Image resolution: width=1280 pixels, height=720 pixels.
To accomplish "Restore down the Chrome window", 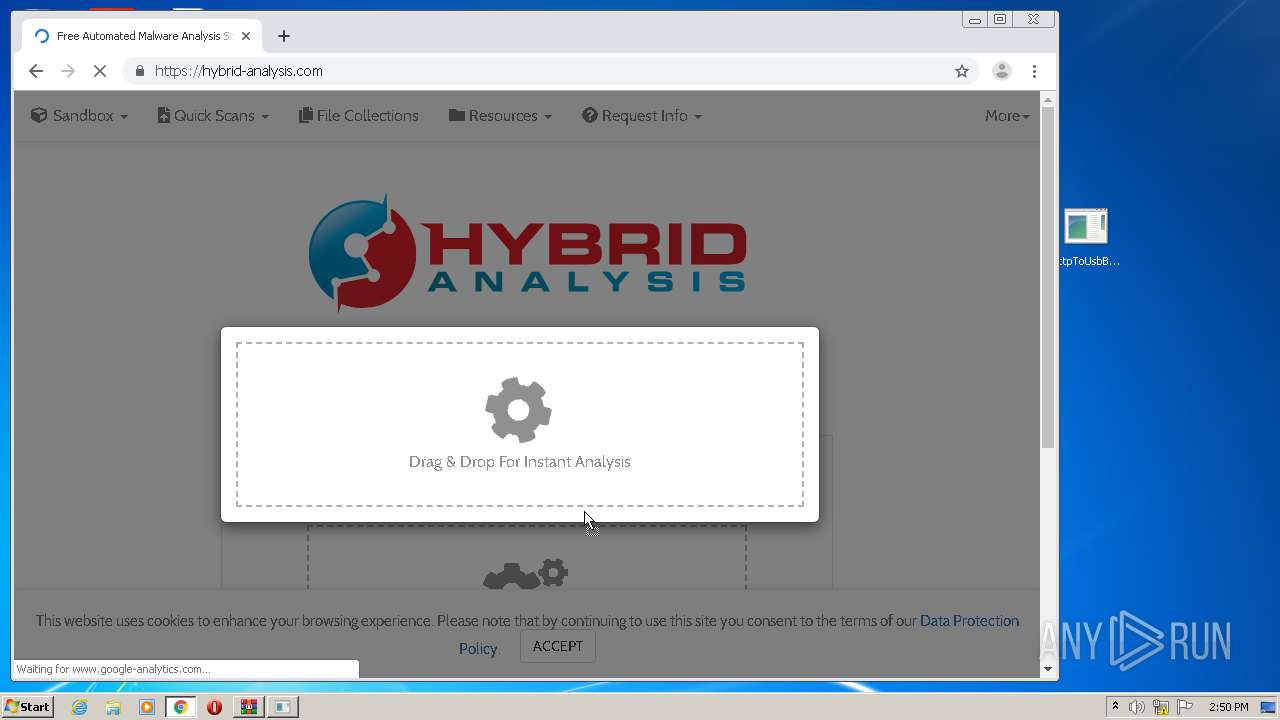I will pos(1000,19).
